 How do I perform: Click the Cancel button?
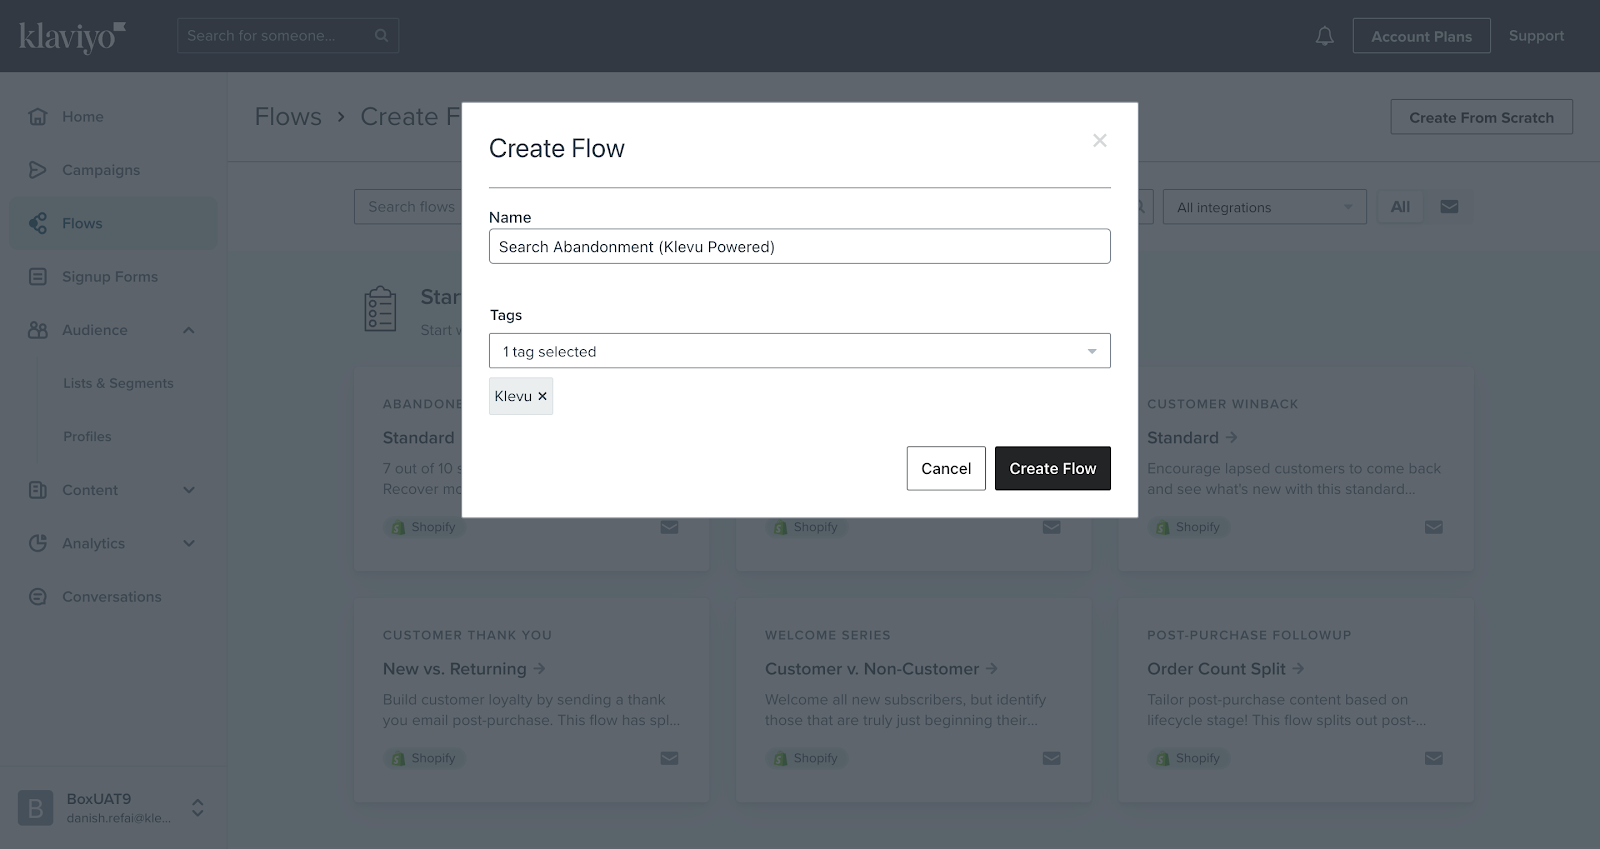pyautogui.click(x=946, y=468)
